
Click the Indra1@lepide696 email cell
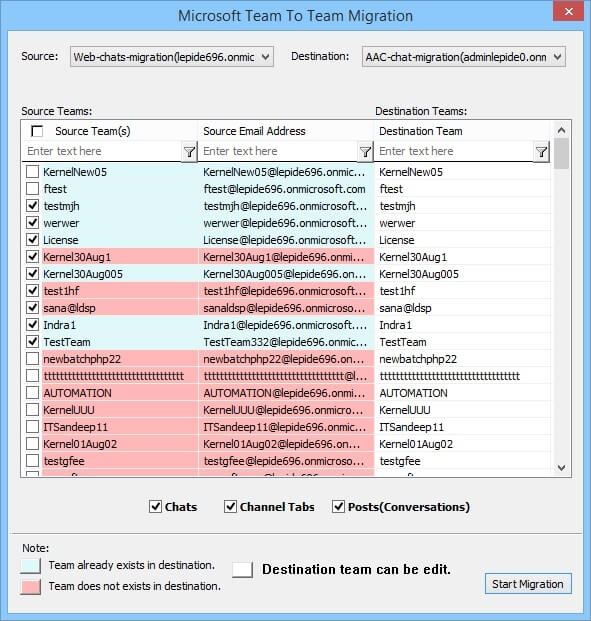coord(286,325)
